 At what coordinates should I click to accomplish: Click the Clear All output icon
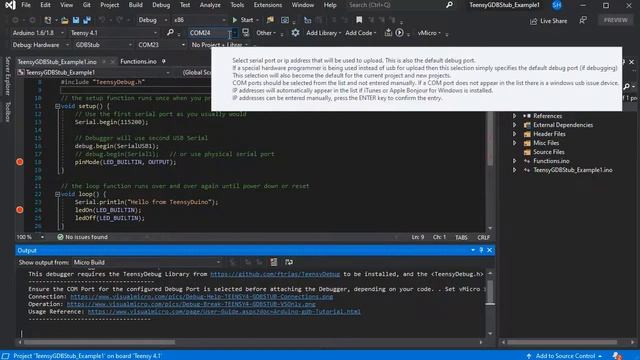pos(273,262)
